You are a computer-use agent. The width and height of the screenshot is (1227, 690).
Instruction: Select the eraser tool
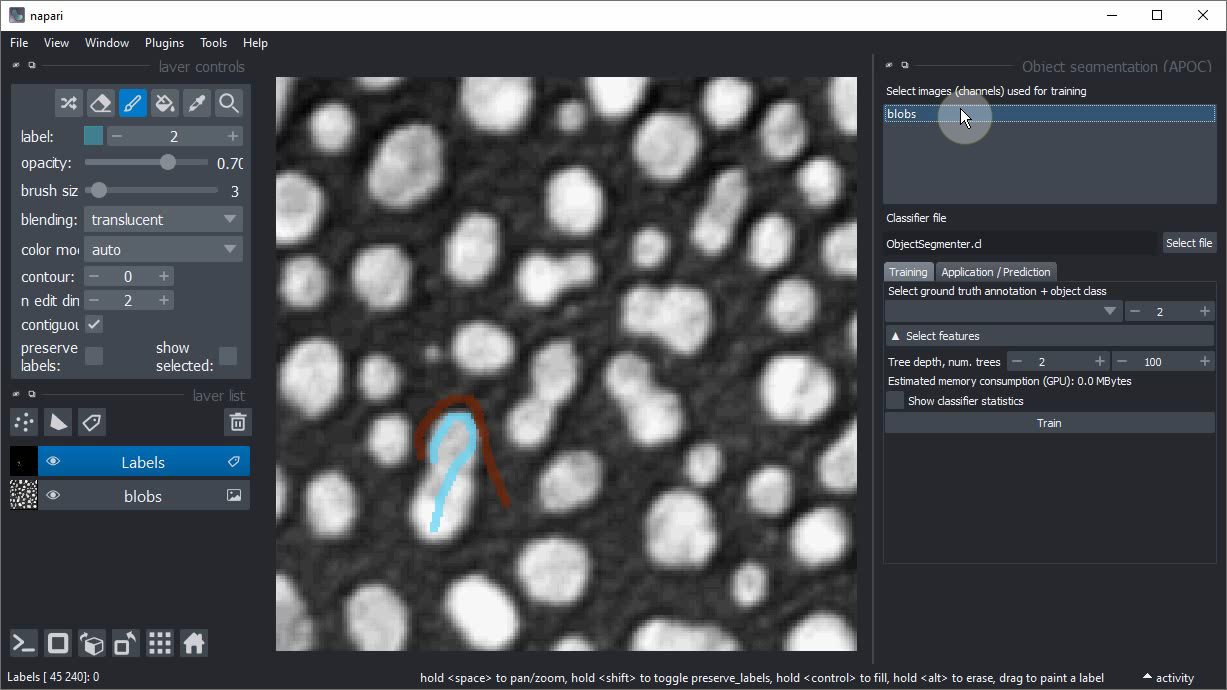pyautogui.click(x=100, y=103)
